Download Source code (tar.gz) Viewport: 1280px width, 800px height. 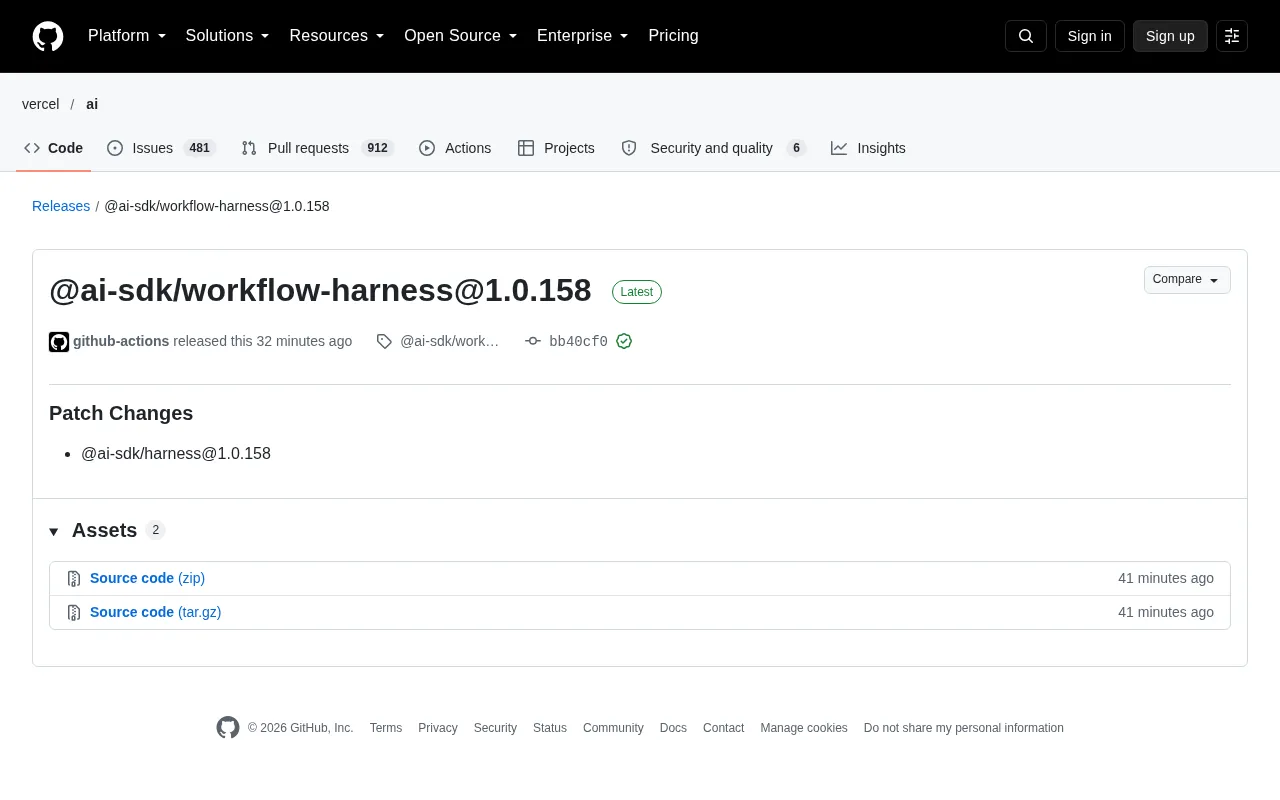[x=155, y=612]
